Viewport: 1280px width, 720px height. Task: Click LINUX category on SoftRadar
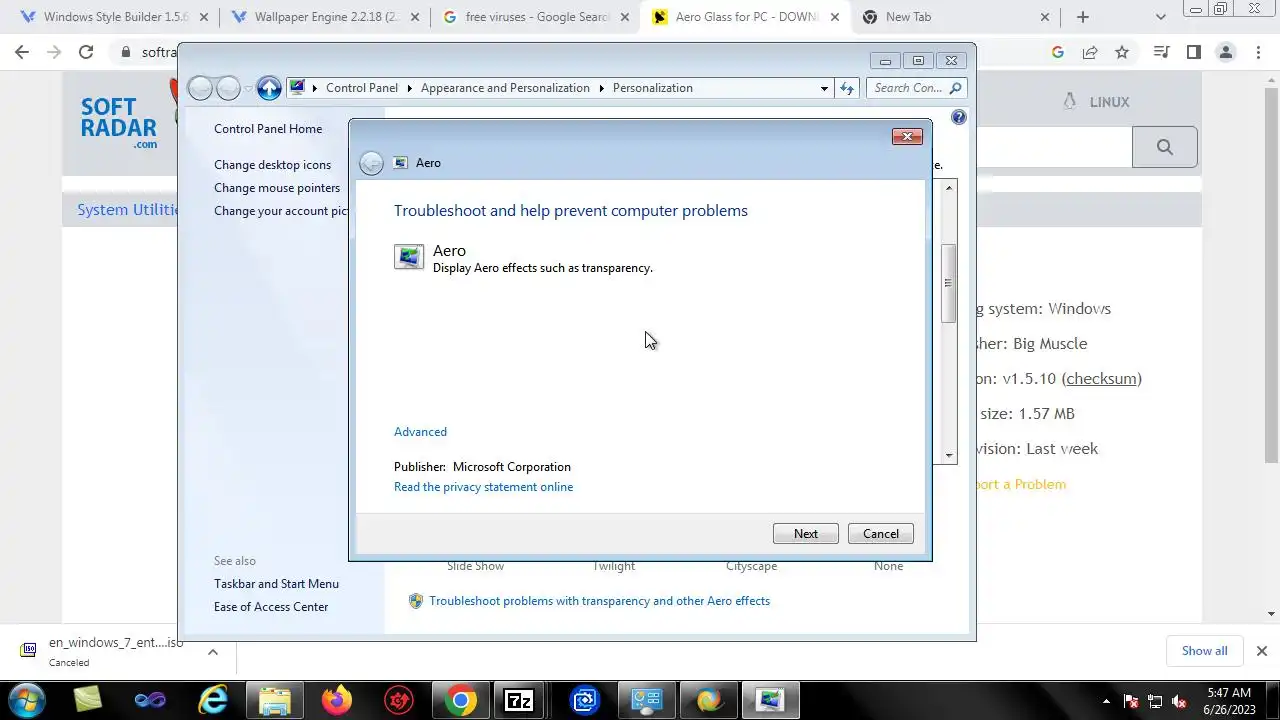1098,102
